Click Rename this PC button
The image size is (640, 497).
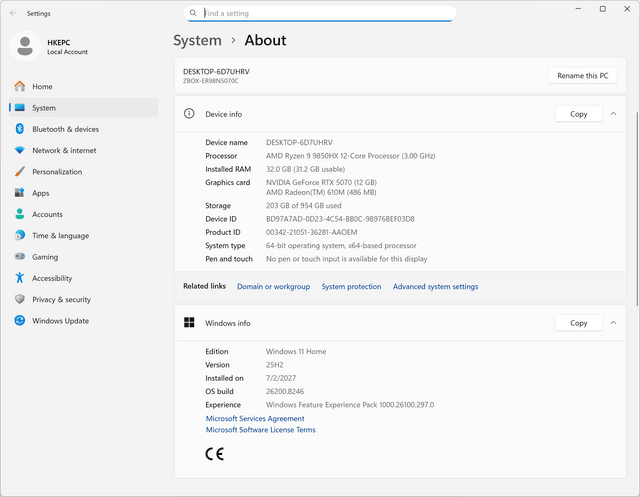[582, 75]
